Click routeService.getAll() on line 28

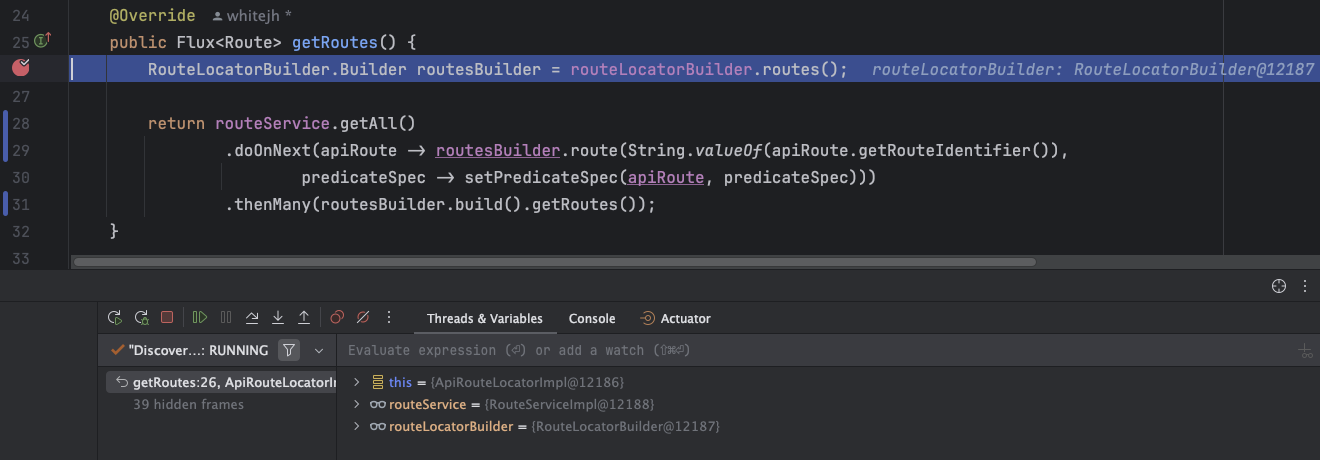click(315, 124)
